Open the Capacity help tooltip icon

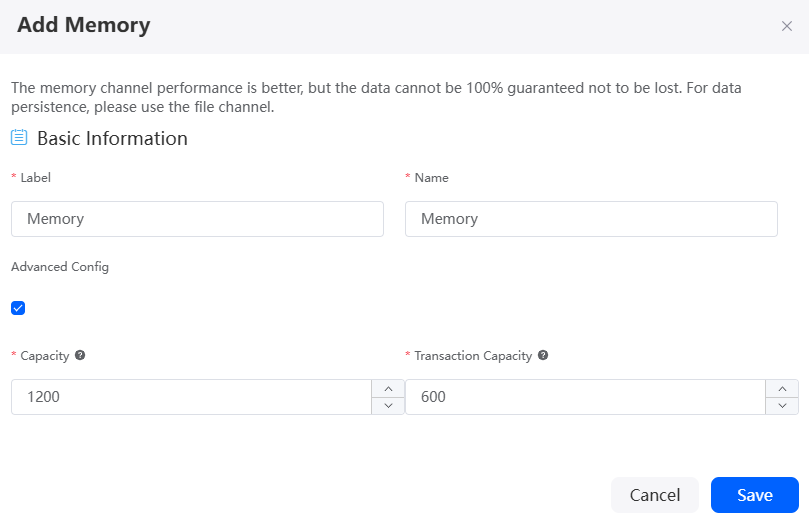[80, 355]
